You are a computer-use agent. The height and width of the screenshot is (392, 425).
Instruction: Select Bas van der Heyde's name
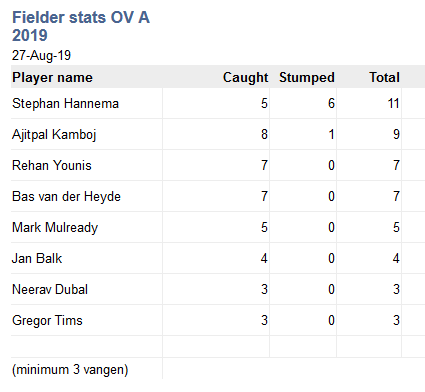66,197
